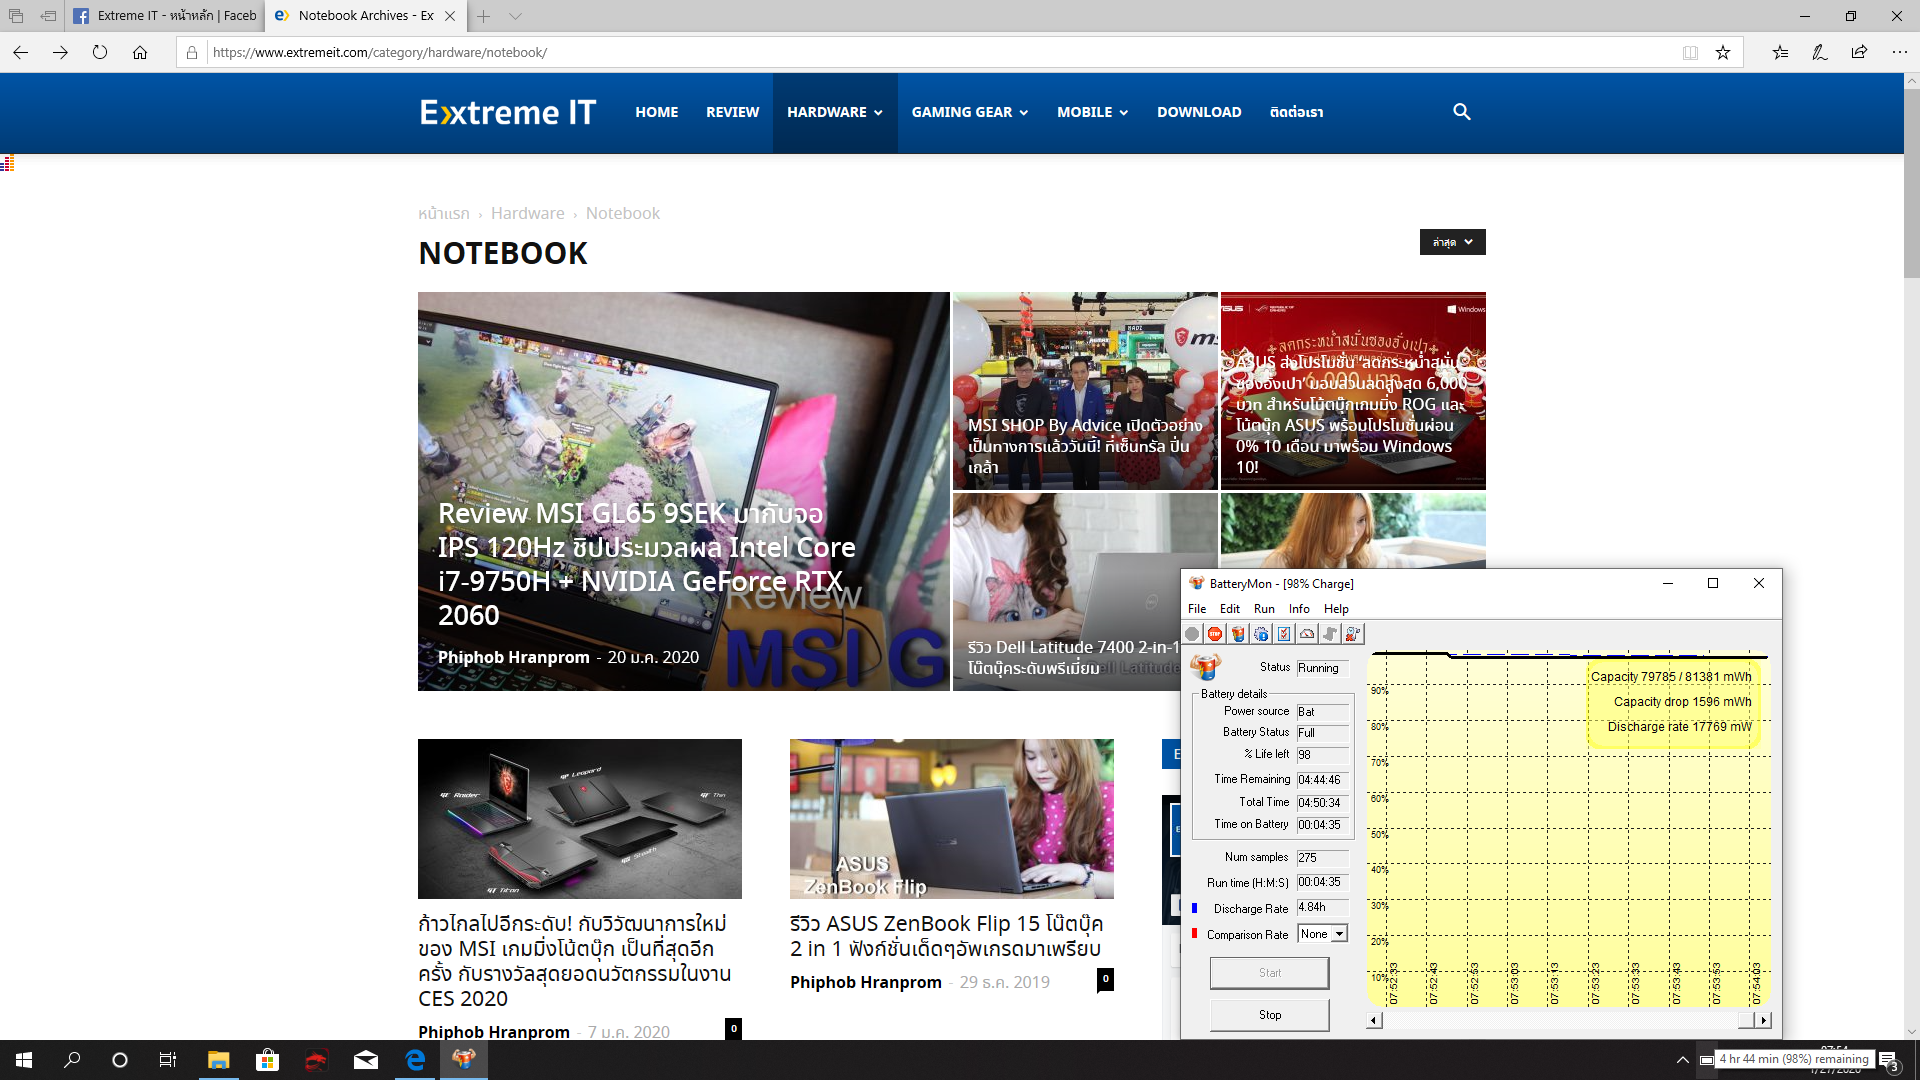
Task: Open Task View from taskbar
Action: click(168, 1060)
